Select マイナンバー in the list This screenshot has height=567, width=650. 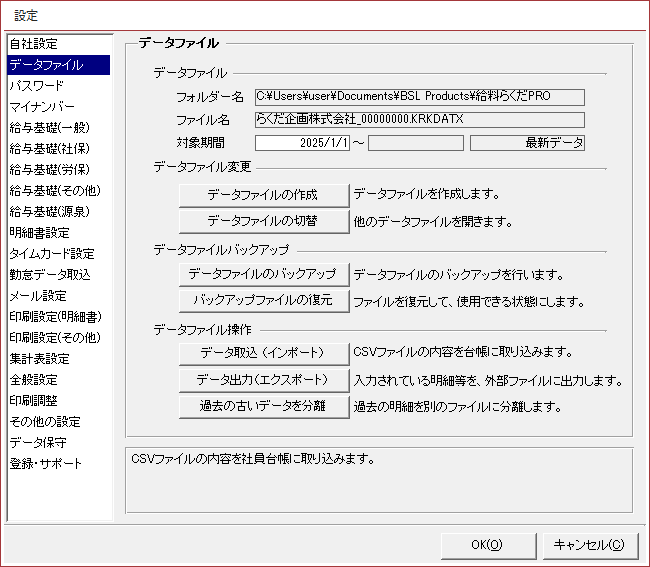(x=41, y=107)
